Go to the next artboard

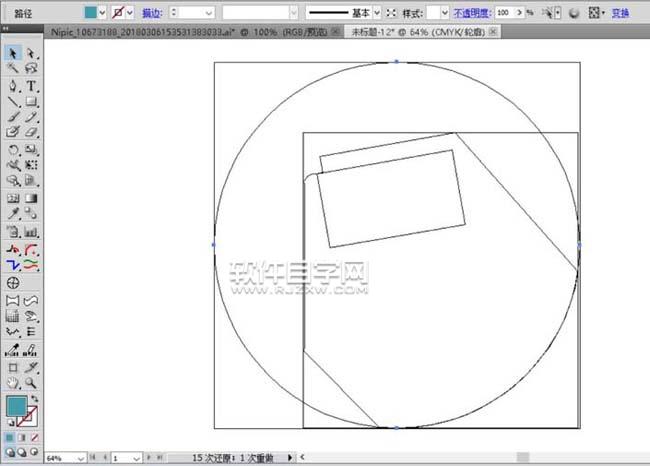pos(149,458)
